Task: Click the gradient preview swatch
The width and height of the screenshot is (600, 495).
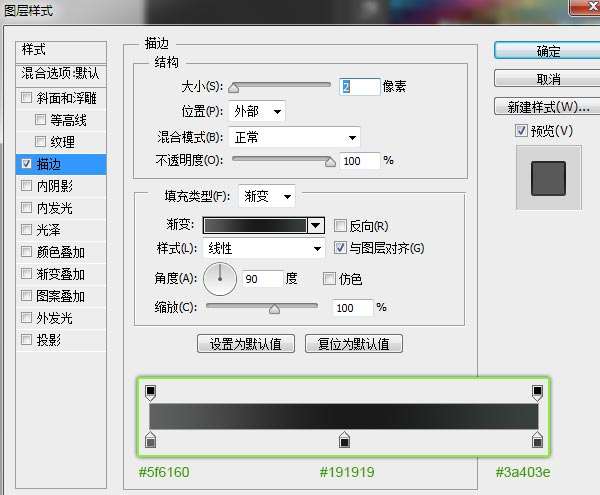Action: click(255, 226)
